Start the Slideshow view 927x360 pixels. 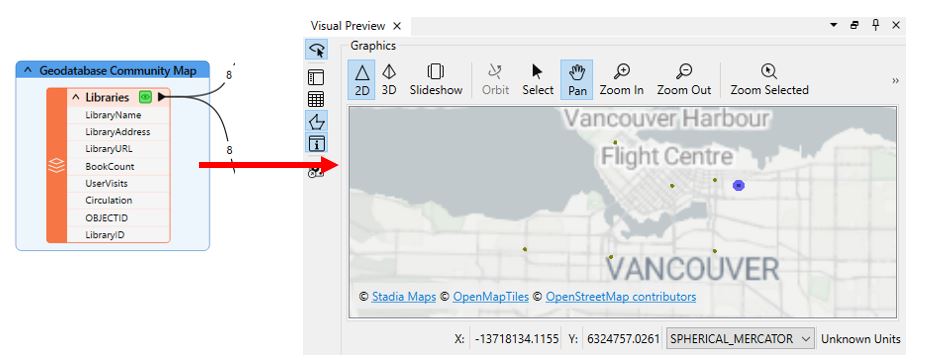point(436,79)
